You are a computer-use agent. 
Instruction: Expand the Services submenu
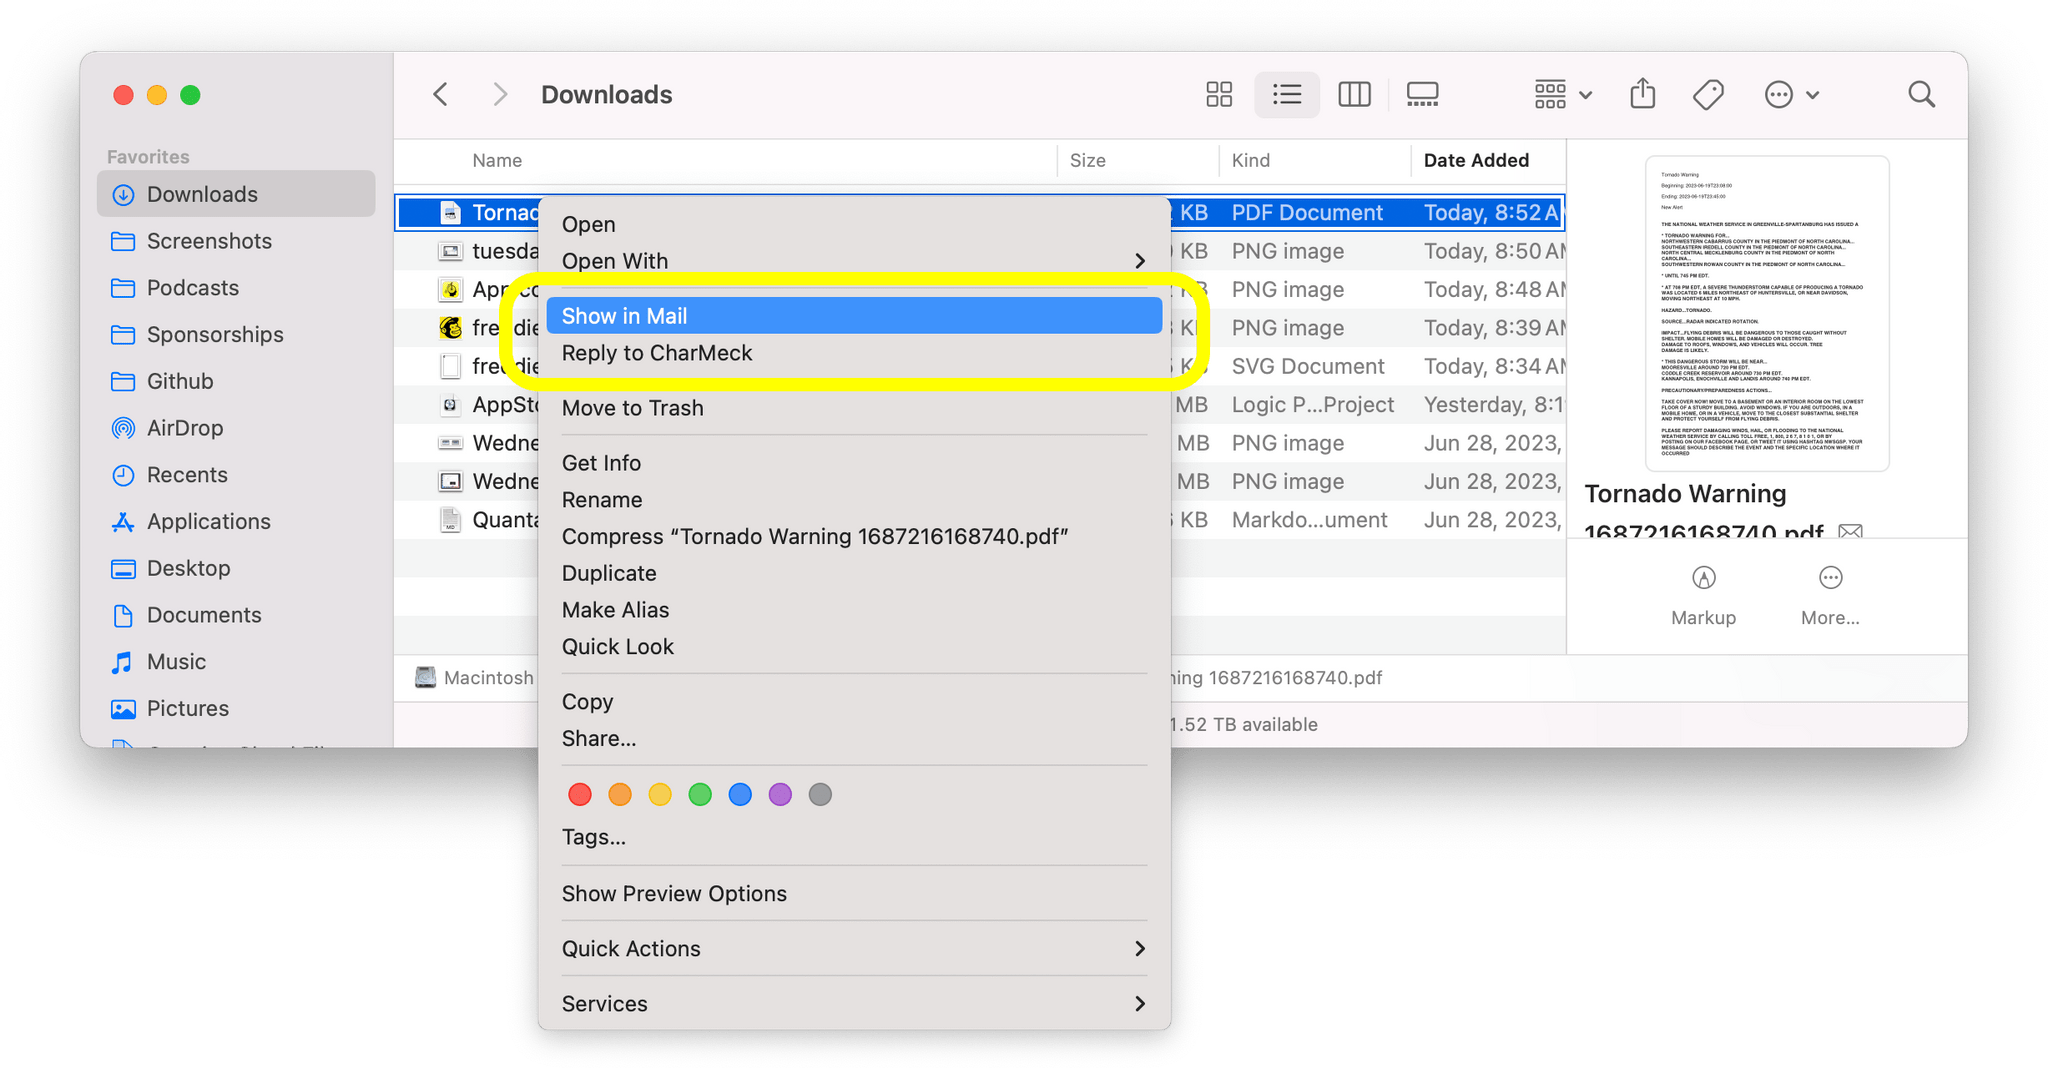(1139, 1004)
